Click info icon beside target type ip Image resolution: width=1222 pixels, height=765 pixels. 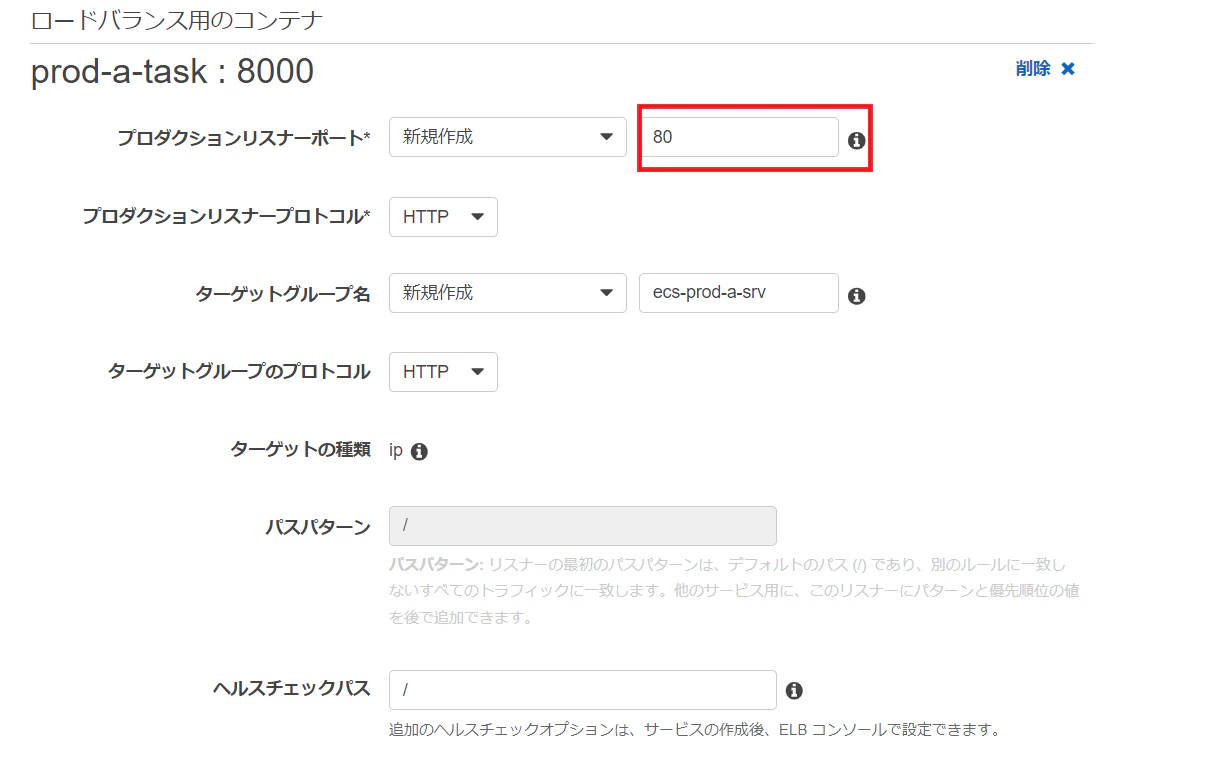[x=419, y=451]
